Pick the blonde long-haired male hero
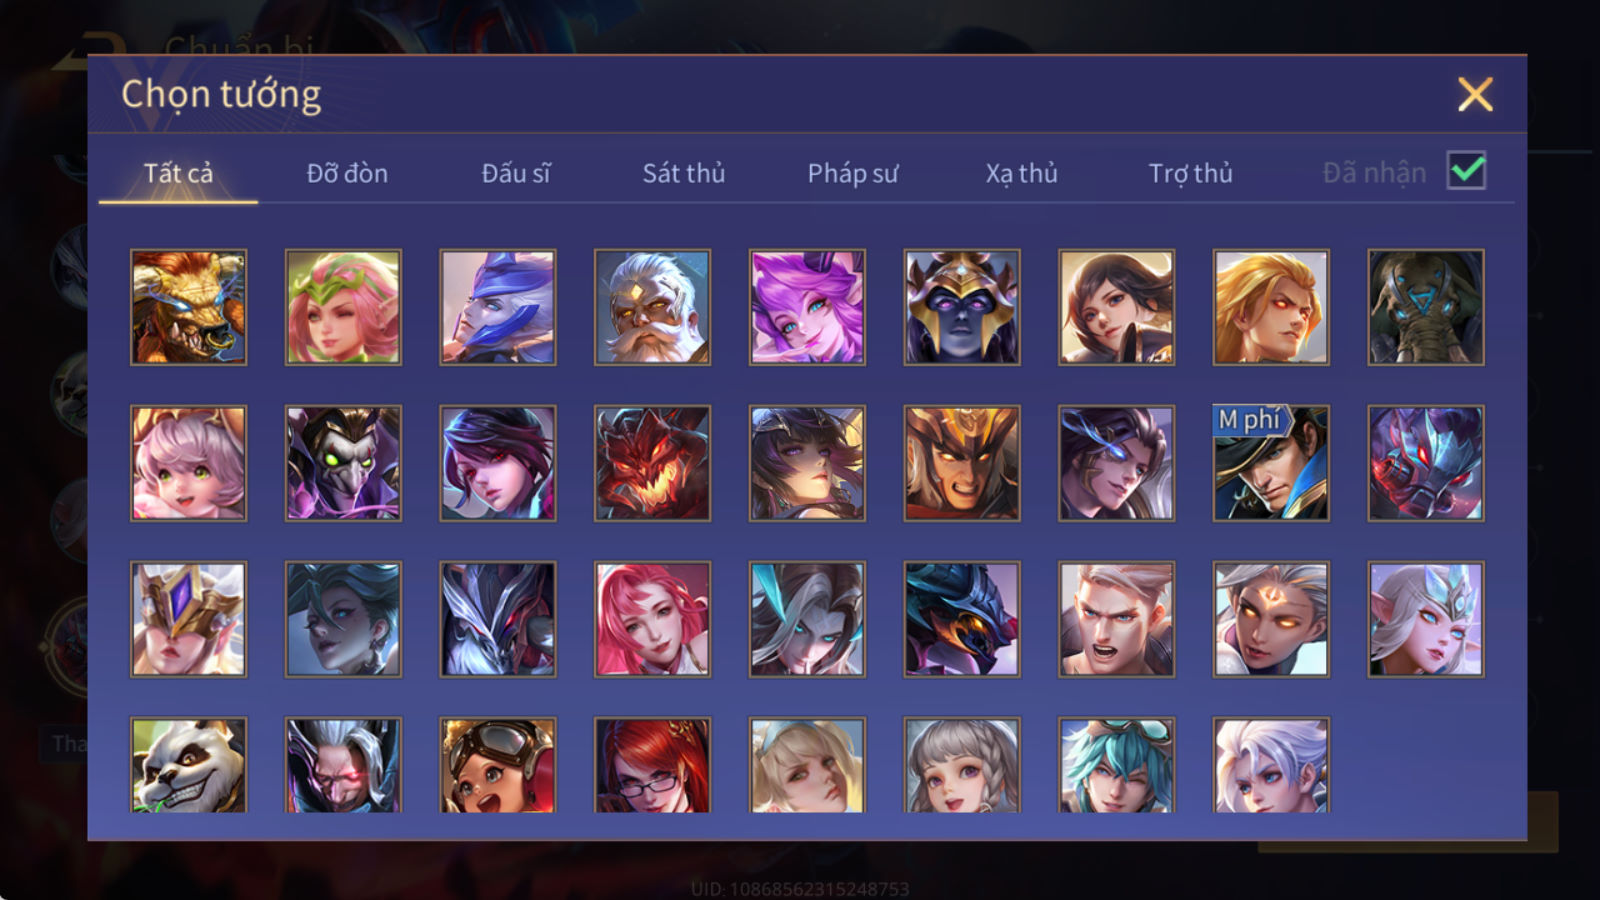This screenshot has width=1600, height=900. tap(1271, 307)
